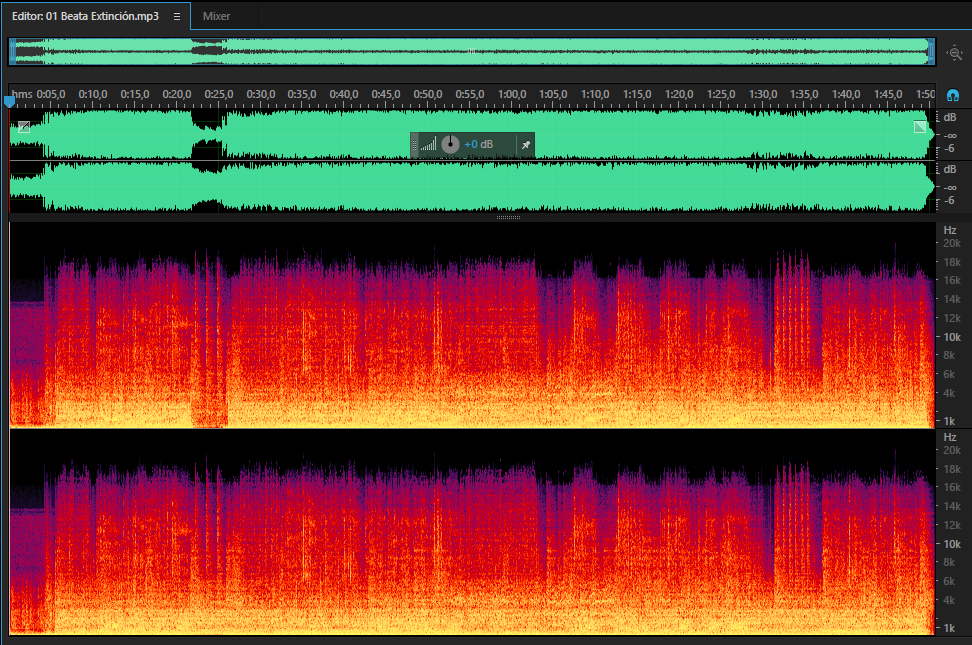Click the zoom out full icon
This screenshot has width=972, height=645.
pyautogui.click(x=955, y=53)
